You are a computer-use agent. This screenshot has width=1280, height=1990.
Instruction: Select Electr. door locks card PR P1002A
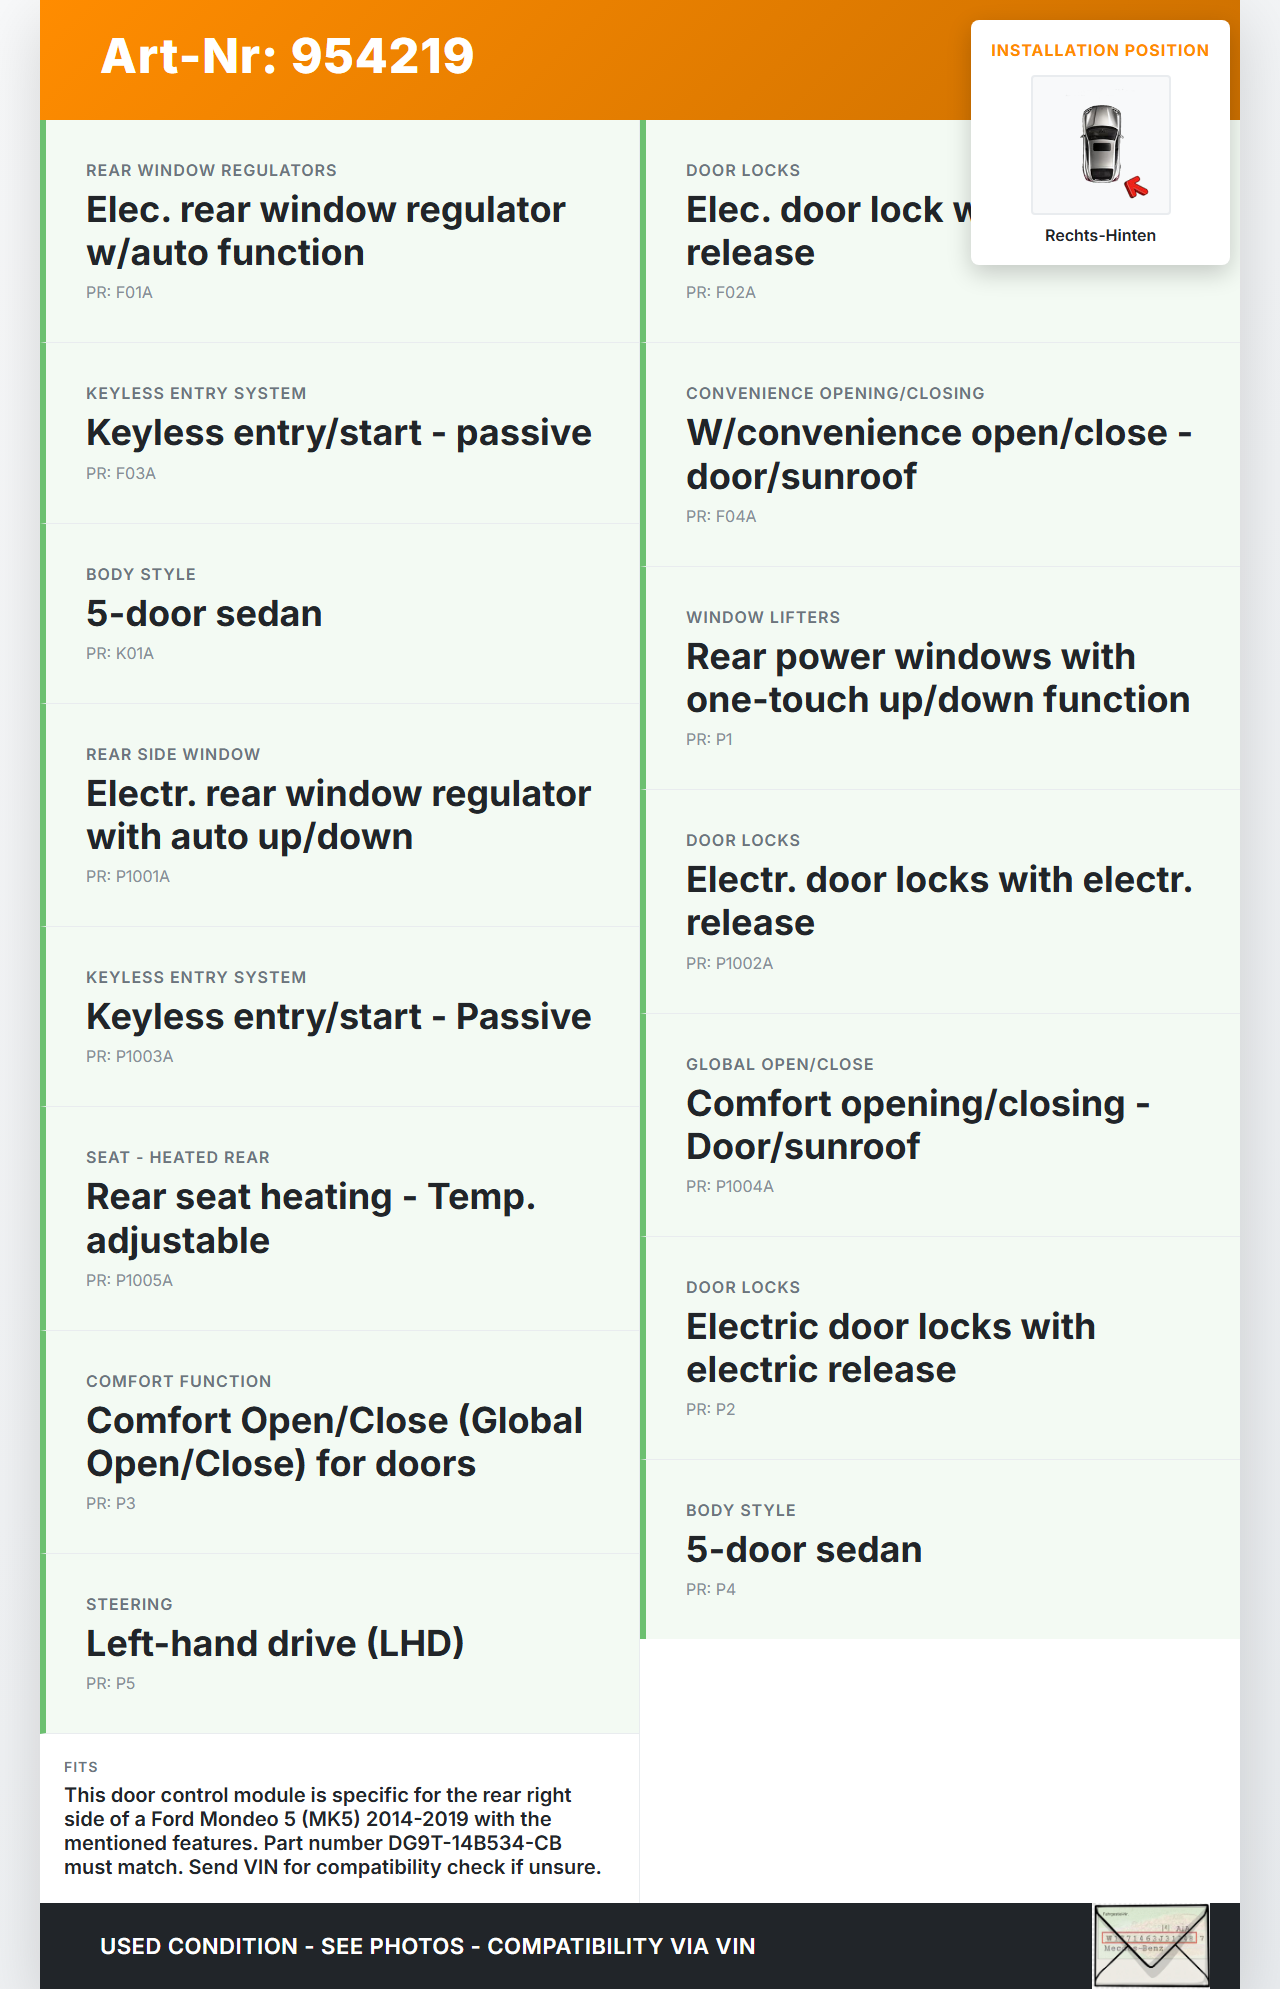pyautogui.click(x=940, y=901)
